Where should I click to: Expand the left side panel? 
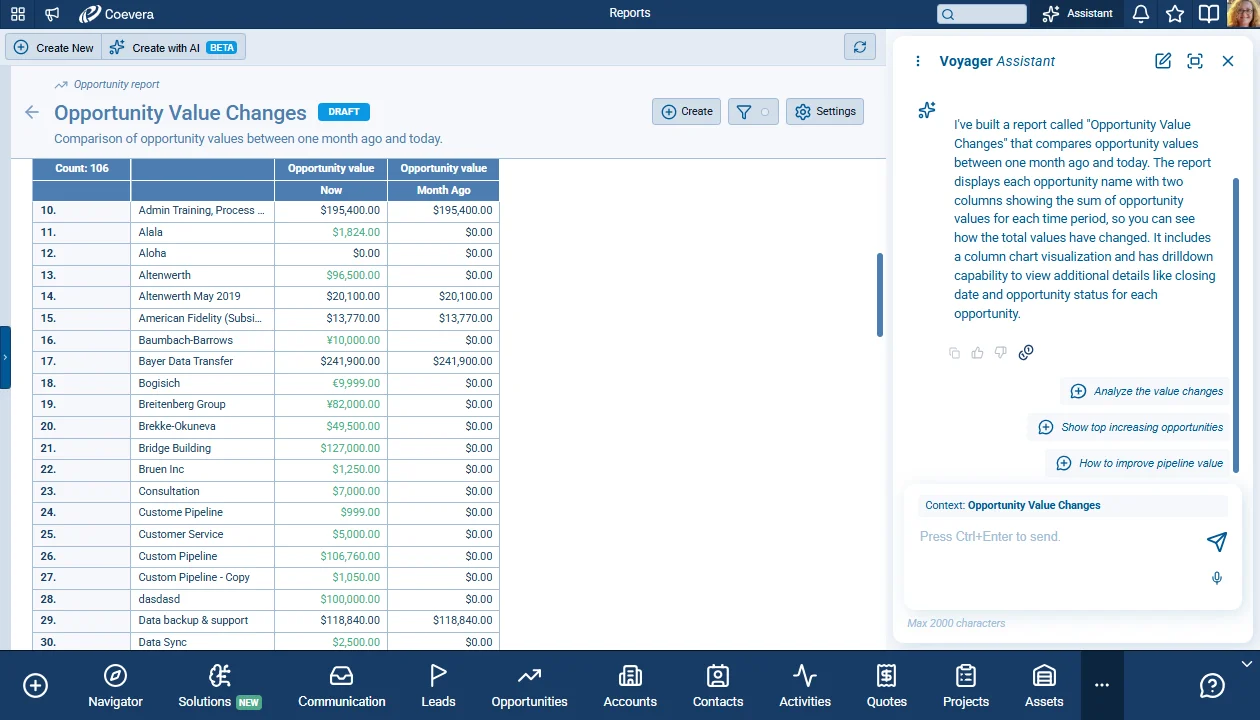5,357
